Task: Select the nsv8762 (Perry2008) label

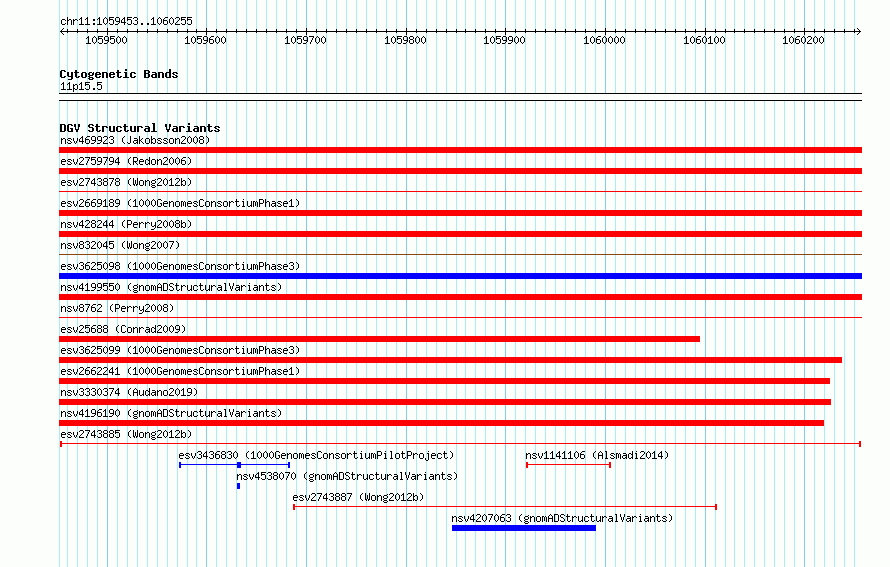Action: 117,308
